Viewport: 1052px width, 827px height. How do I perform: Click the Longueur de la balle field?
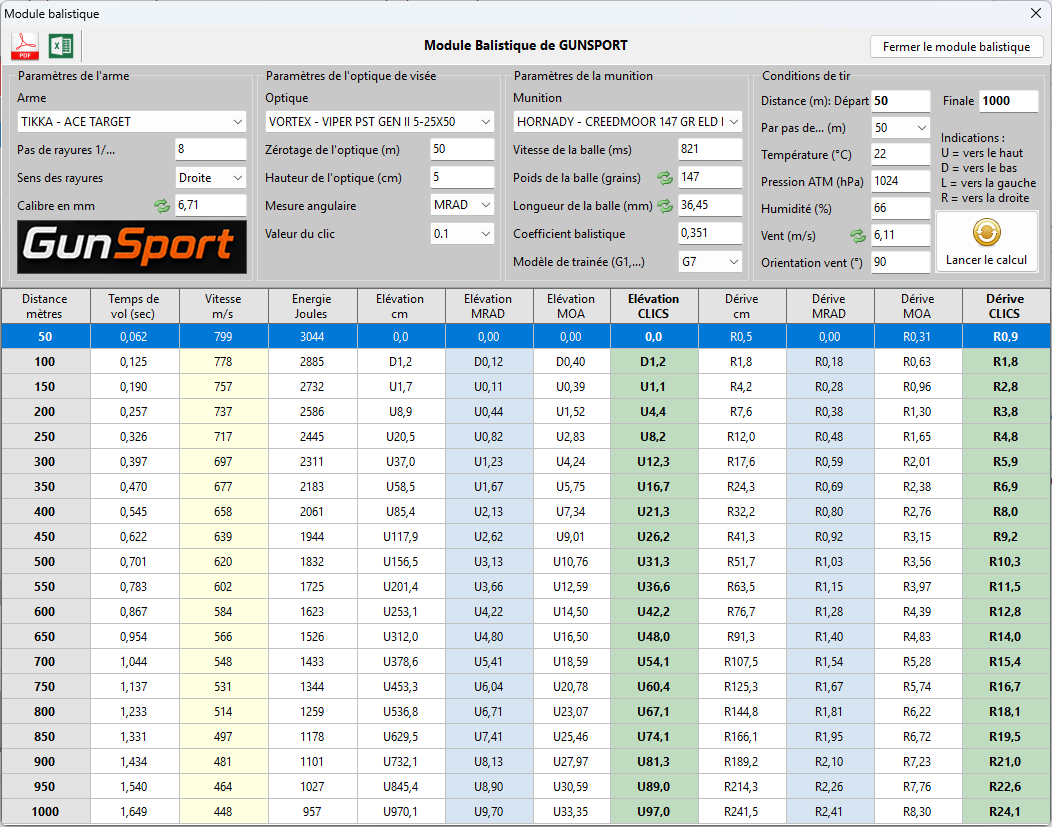[710, 205]
